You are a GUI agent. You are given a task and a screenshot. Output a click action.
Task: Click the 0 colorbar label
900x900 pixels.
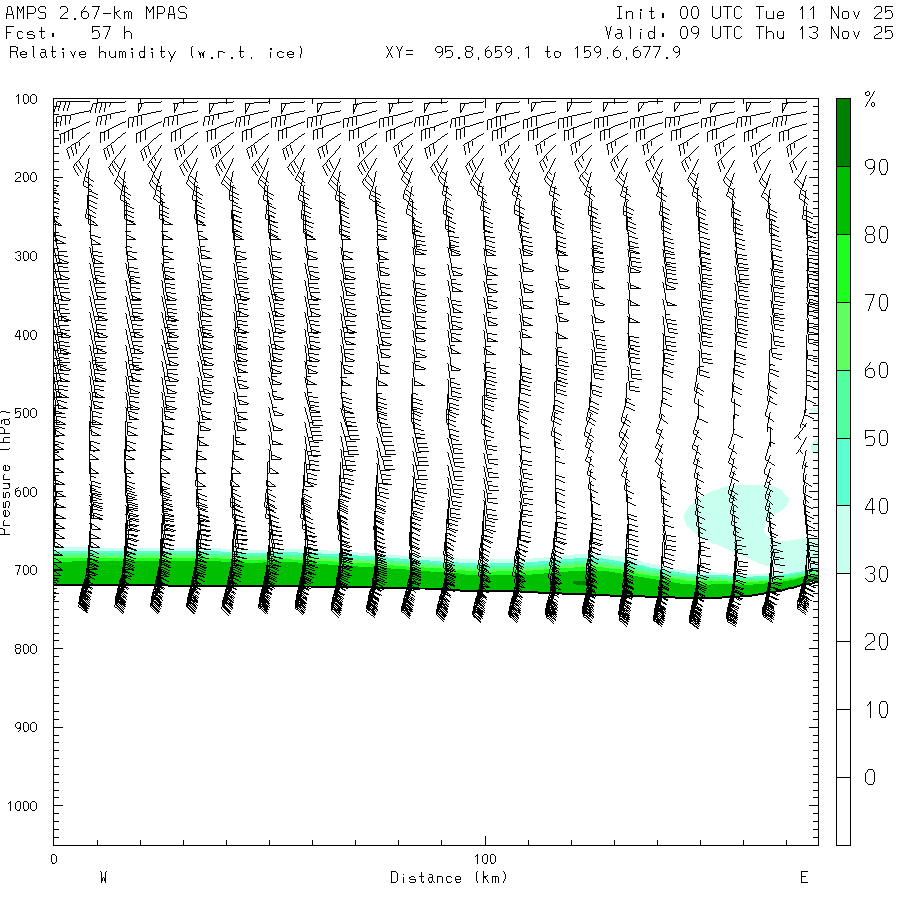tap(870, 778)
